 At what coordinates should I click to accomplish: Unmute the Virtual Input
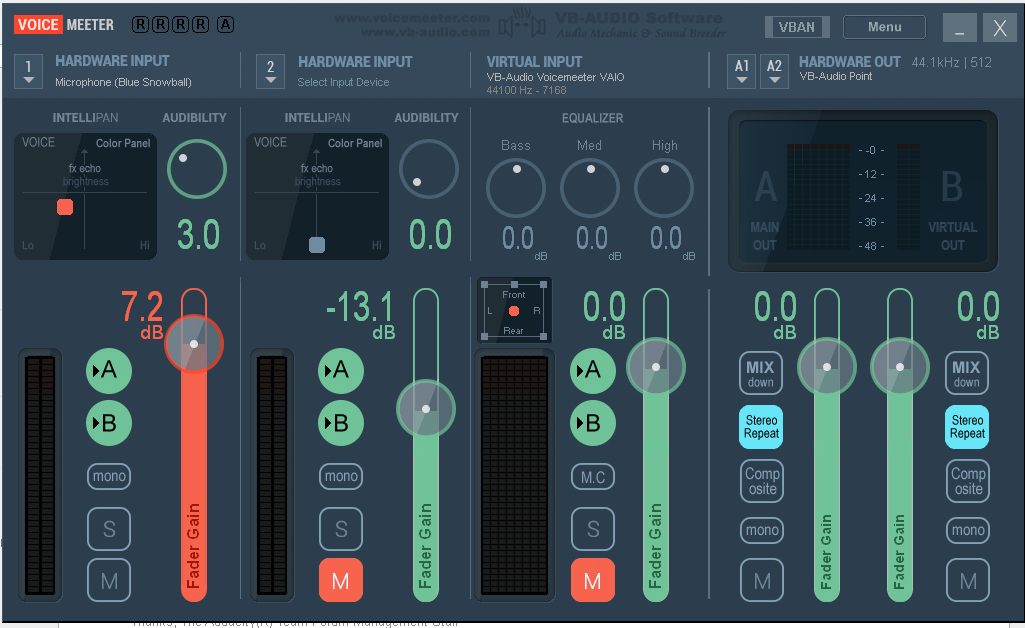(x=592, y=580)
